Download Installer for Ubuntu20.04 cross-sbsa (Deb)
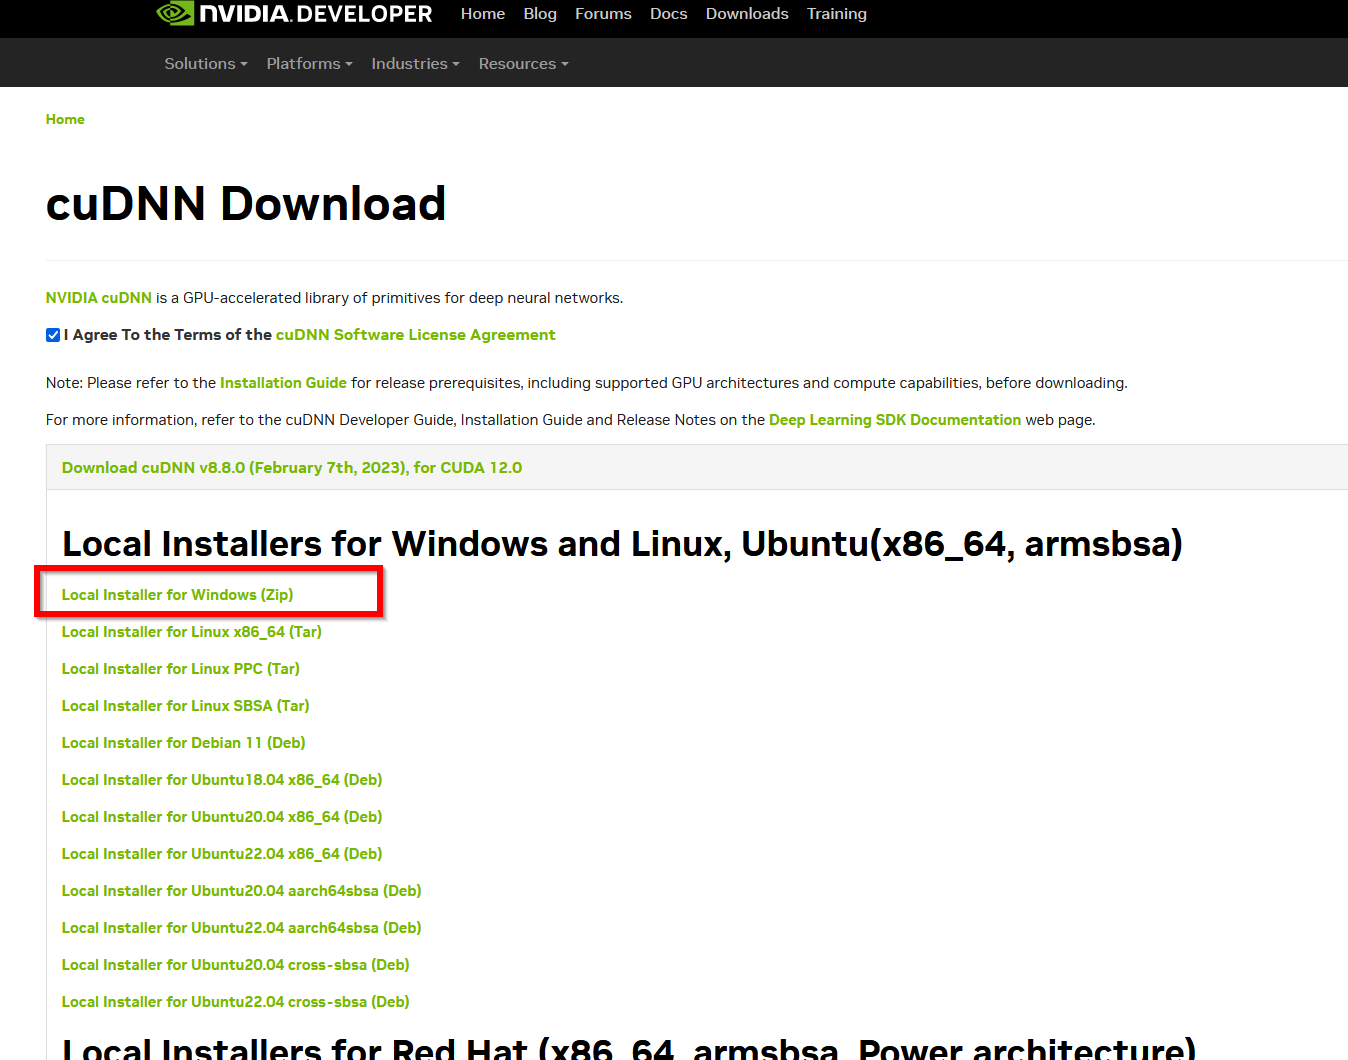The width and height of the screenshot is (1348, 1060). coord(236,965)
